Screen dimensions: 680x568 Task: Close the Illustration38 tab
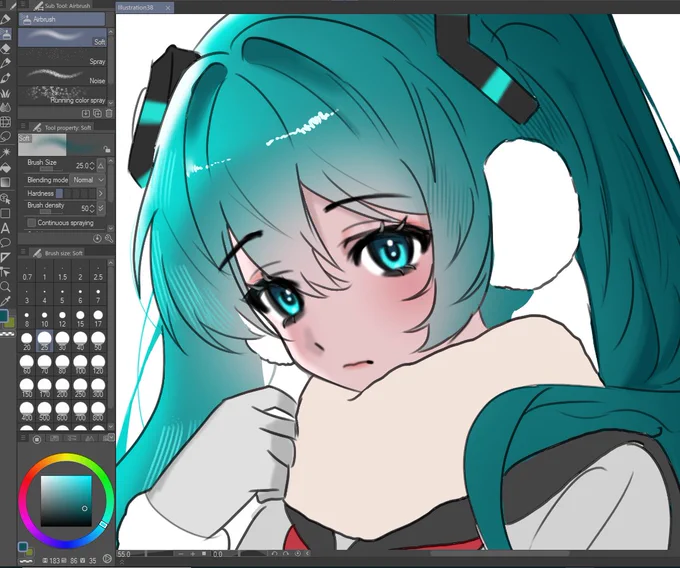168,8
